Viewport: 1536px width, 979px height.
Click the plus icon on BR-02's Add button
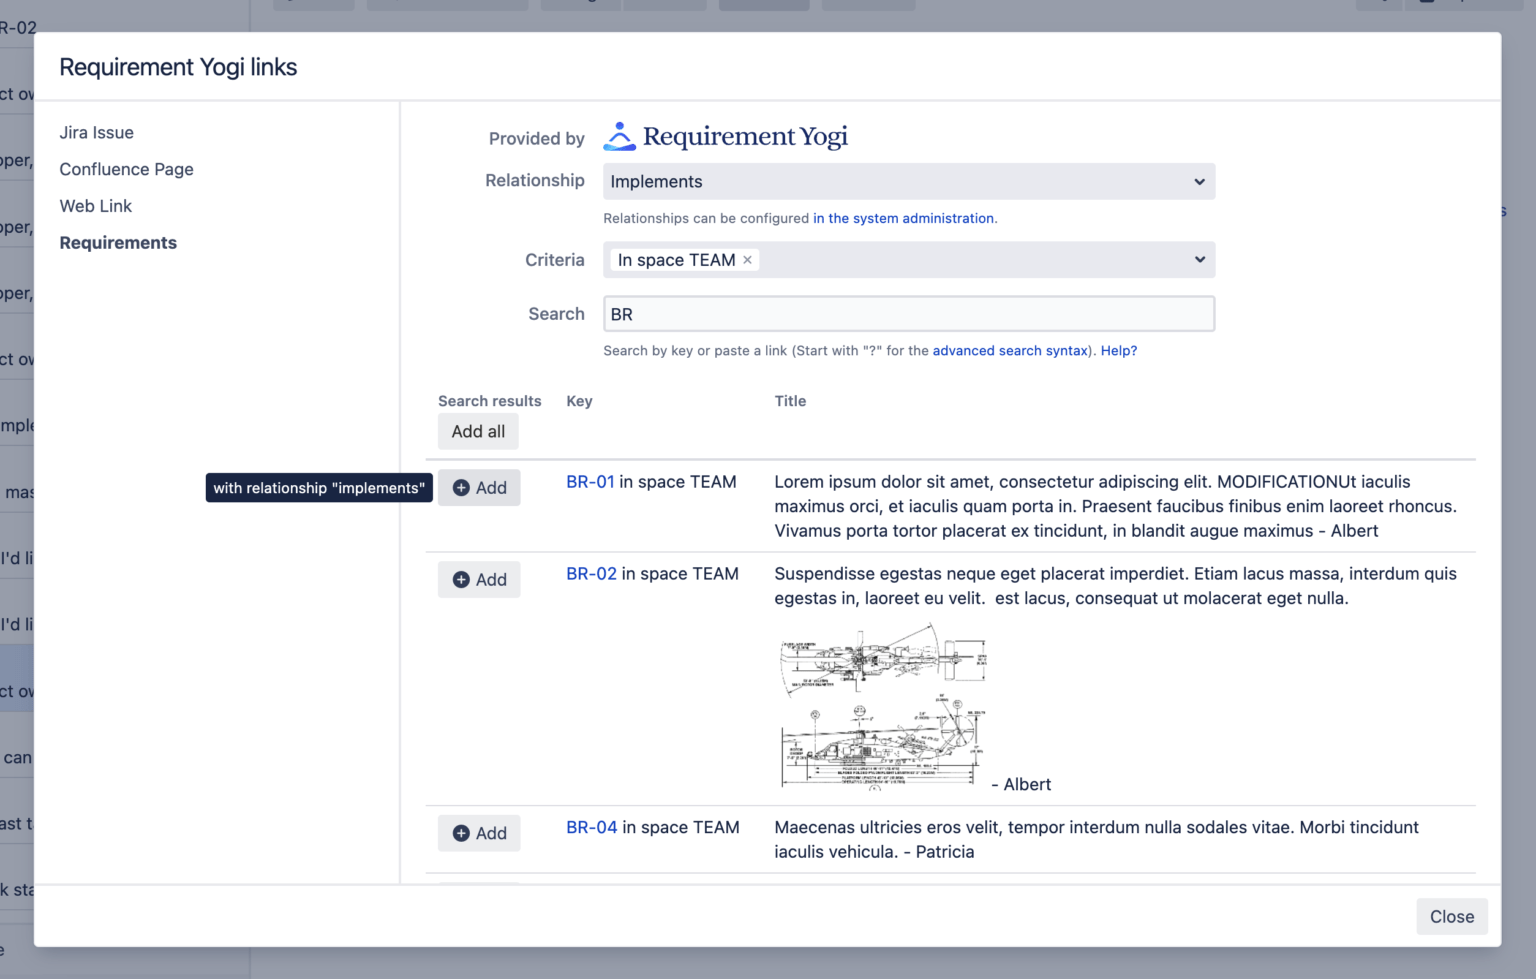(461, 579)
